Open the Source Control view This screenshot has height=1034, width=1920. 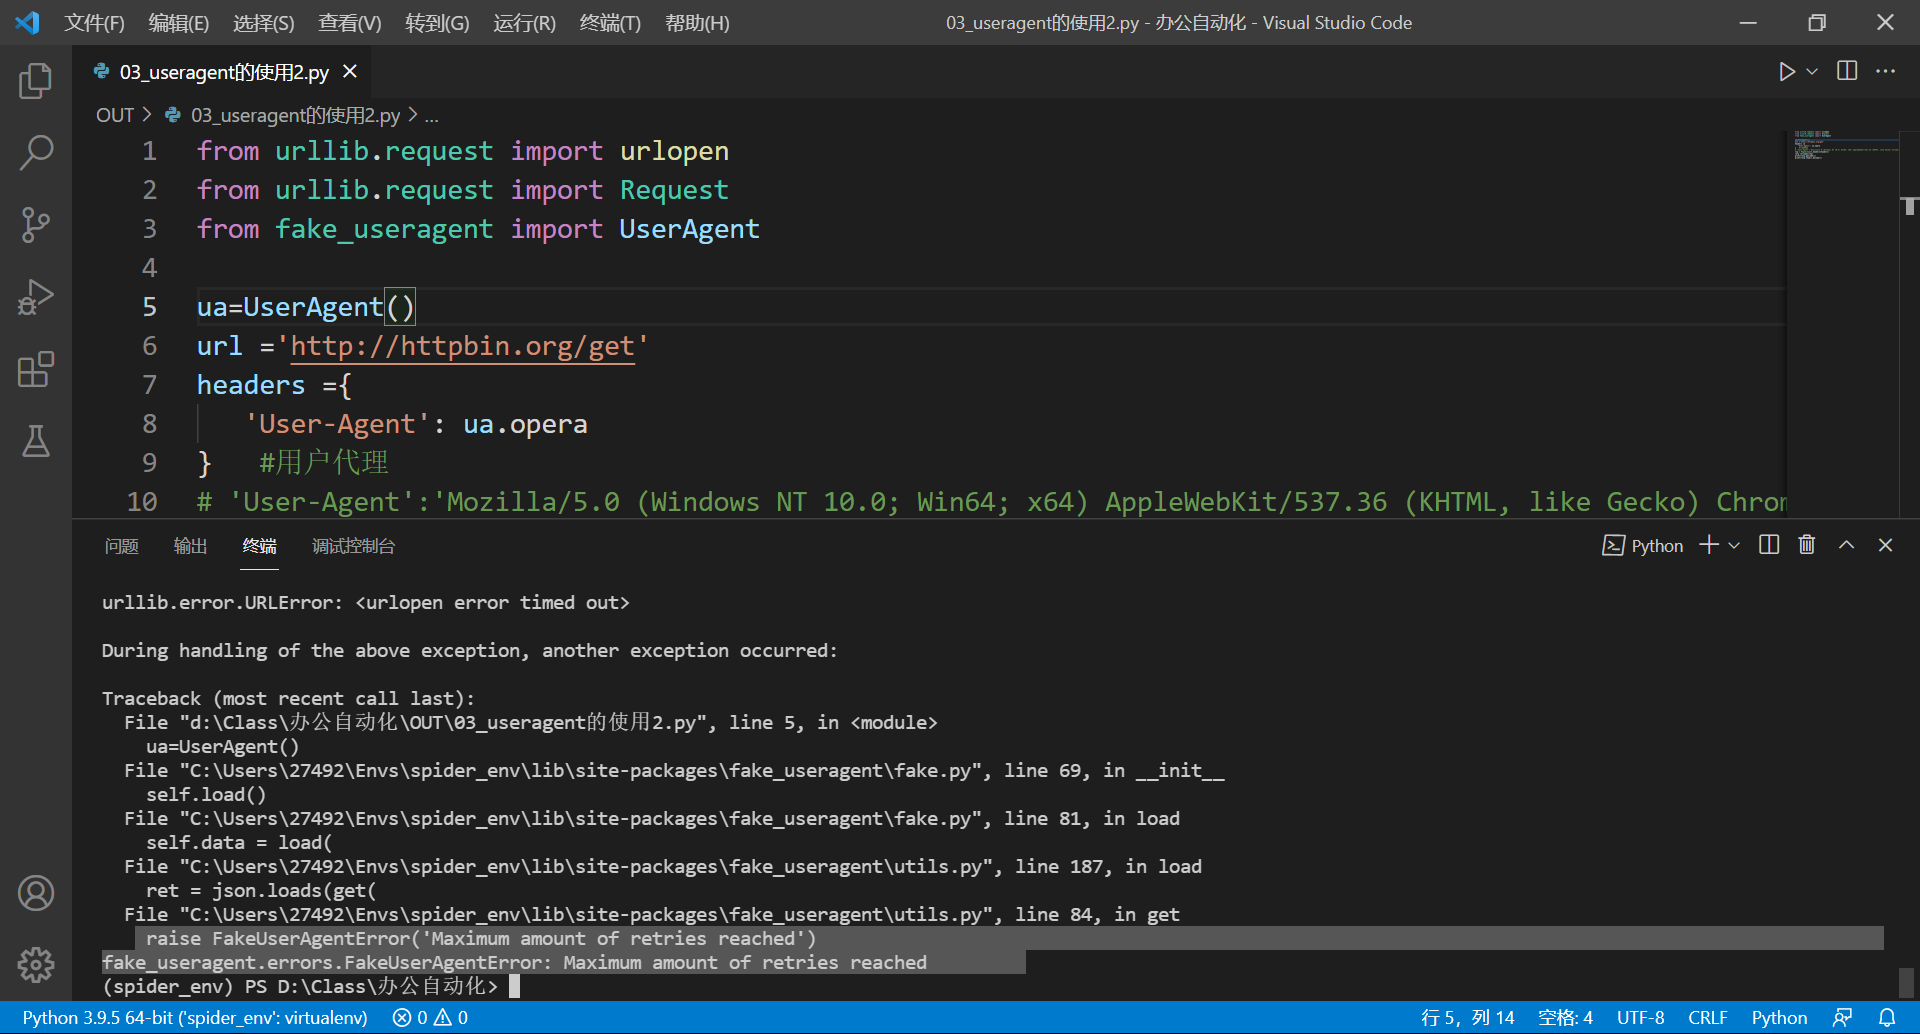pos(36,225)
